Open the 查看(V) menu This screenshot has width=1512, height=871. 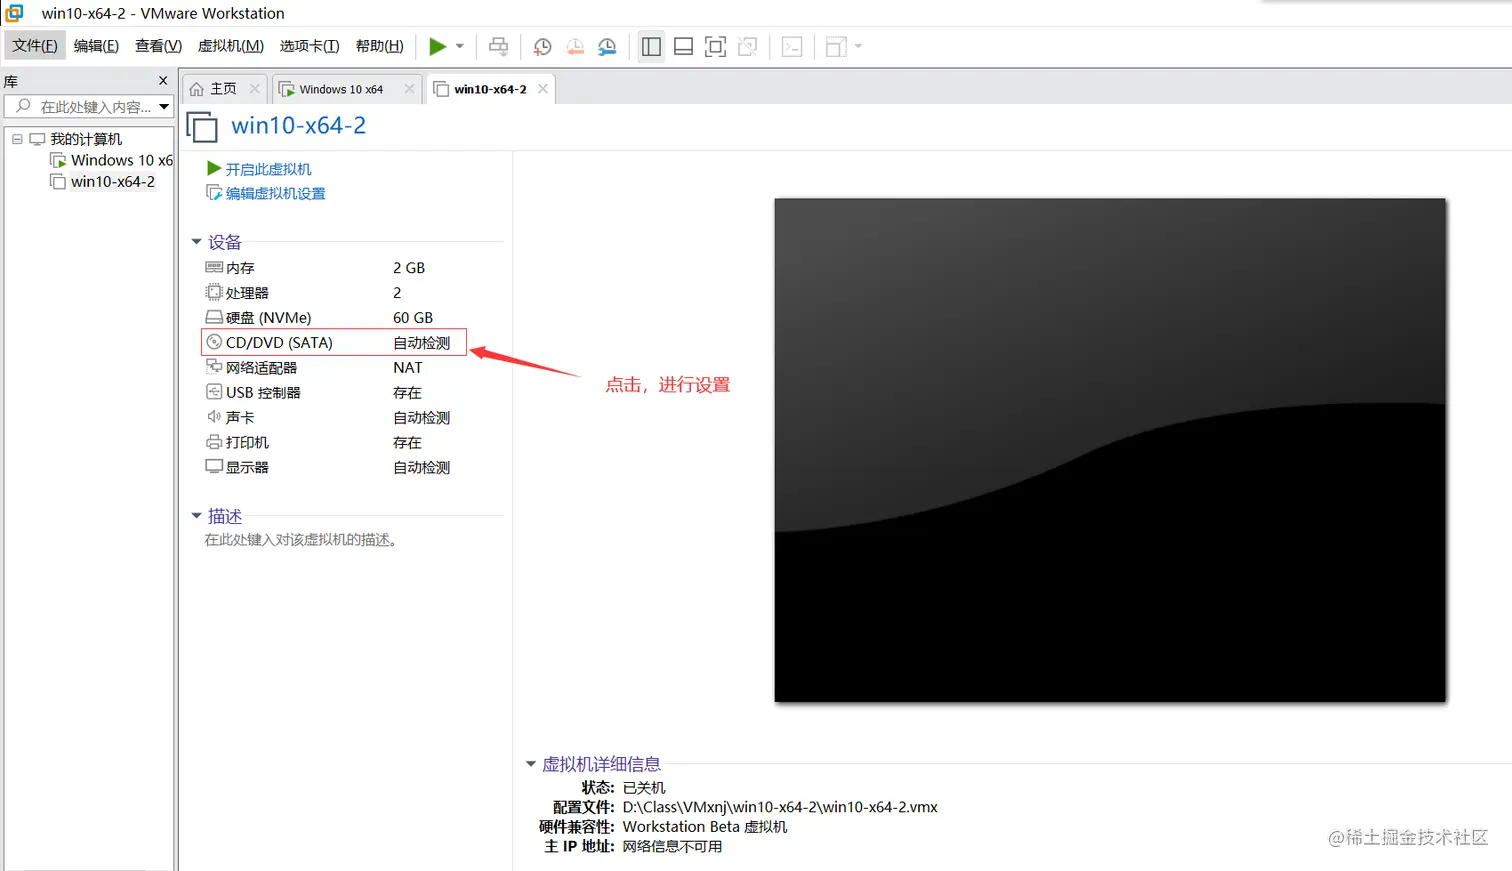(x=158, y=46)
